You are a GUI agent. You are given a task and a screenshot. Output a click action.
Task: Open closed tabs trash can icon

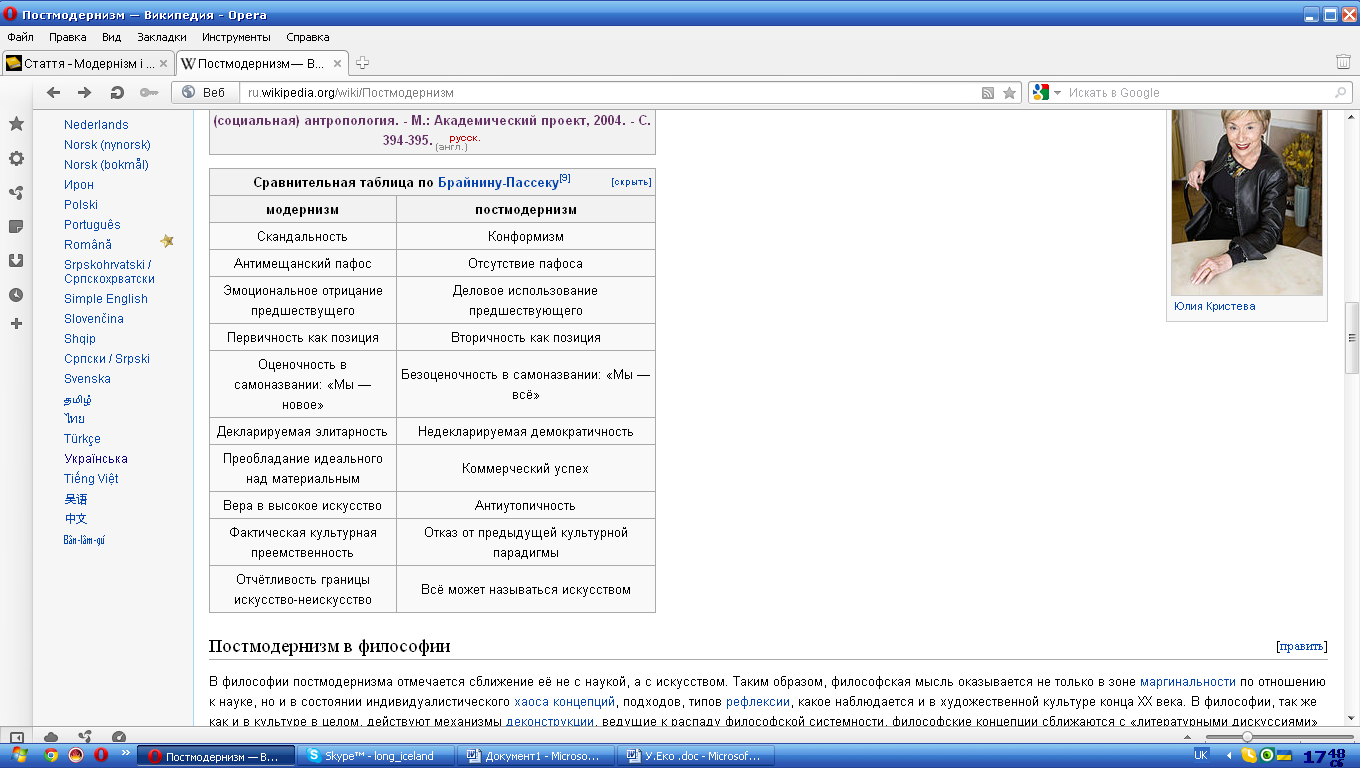(x=1343, y=62)
